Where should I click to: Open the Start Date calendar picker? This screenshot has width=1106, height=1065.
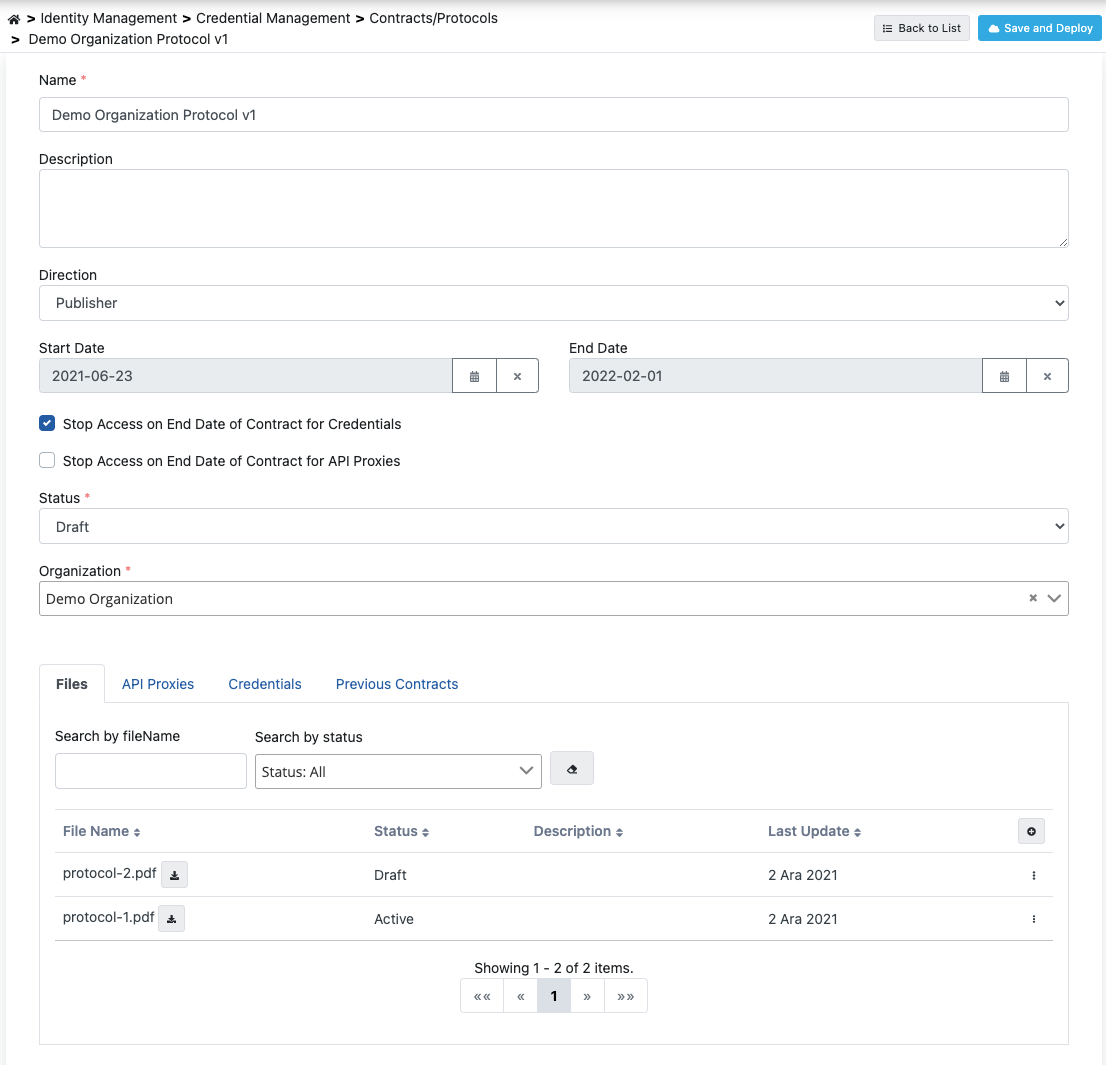pos(474,376)
